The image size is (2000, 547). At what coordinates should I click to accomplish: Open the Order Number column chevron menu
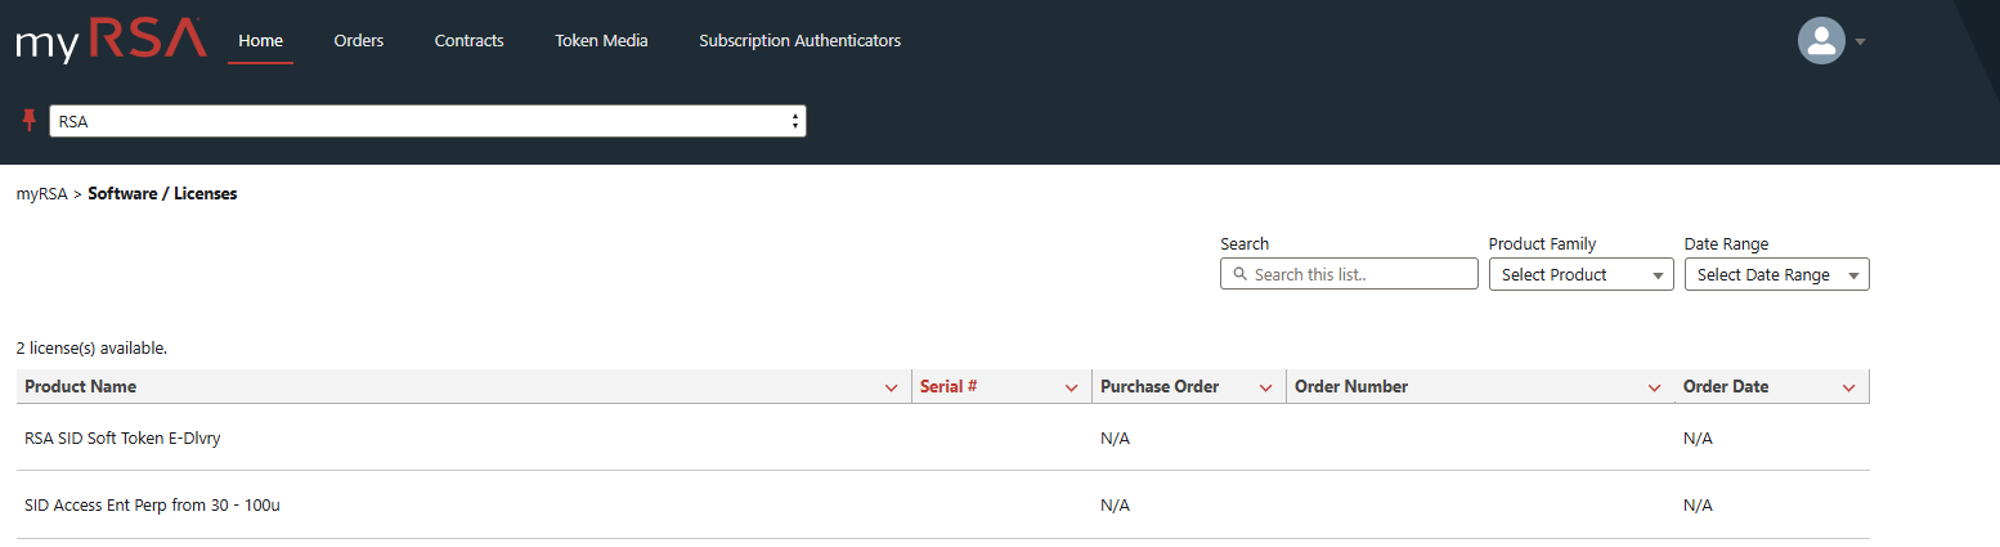1654,388
